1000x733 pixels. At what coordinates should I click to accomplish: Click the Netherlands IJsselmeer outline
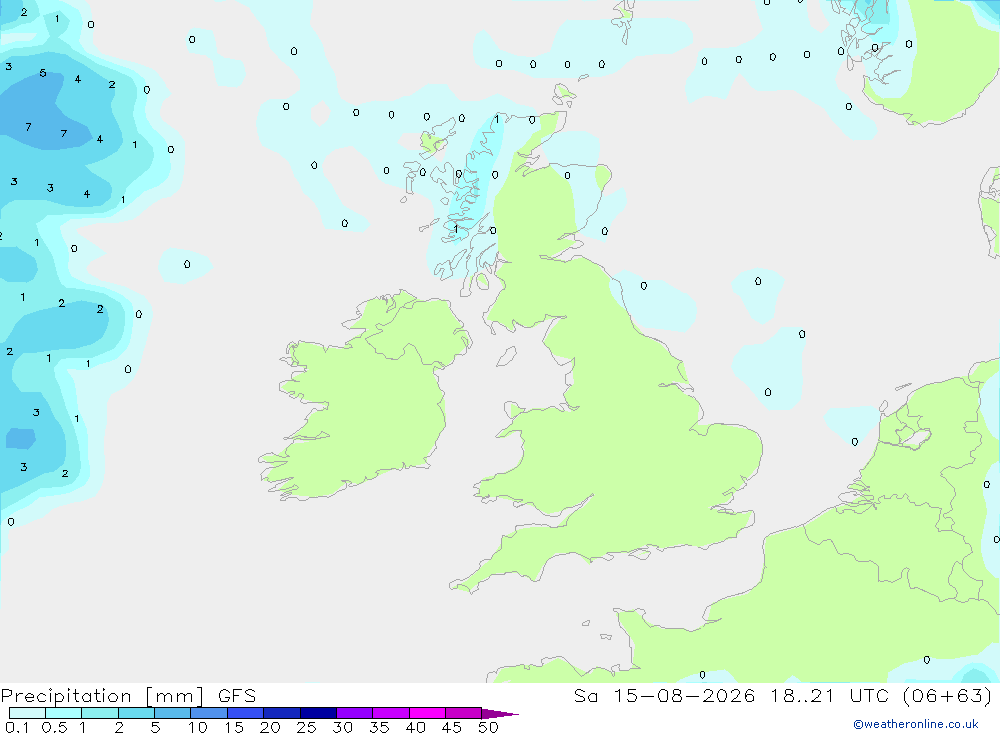[912, 436]
